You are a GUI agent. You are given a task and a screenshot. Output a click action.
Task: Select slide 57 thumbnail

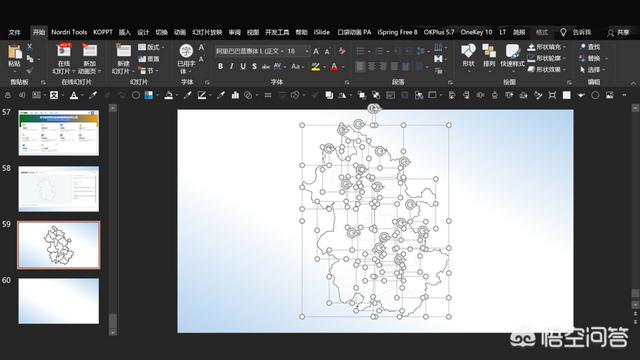pos(58,133)
